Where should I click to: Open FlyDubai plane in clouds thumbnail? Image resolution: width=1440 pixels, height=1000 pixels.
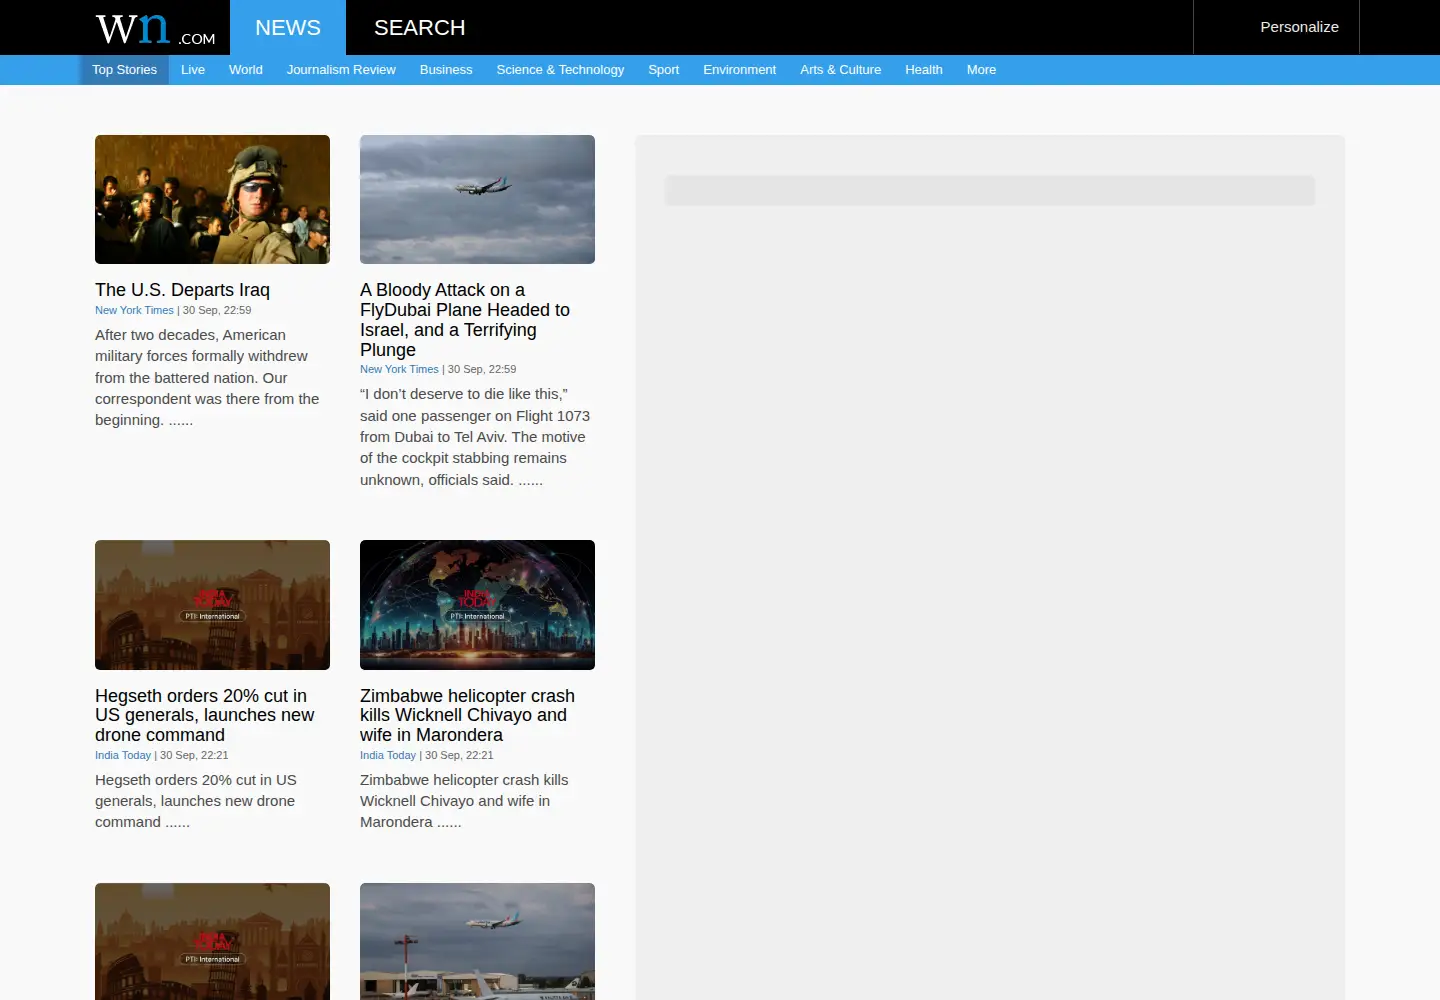(x=477, y=200)
